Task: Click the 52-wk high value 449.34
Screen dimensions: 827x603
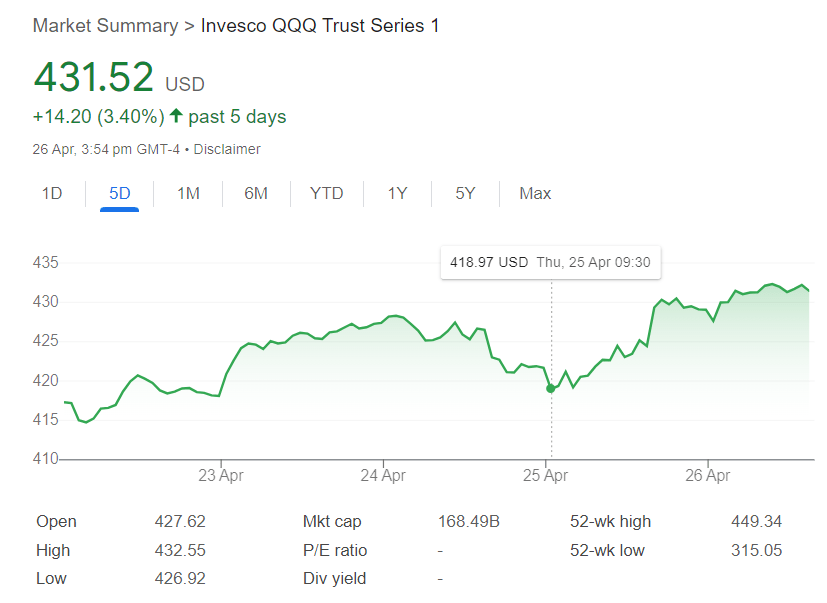Action: click(x=756, y=521)
